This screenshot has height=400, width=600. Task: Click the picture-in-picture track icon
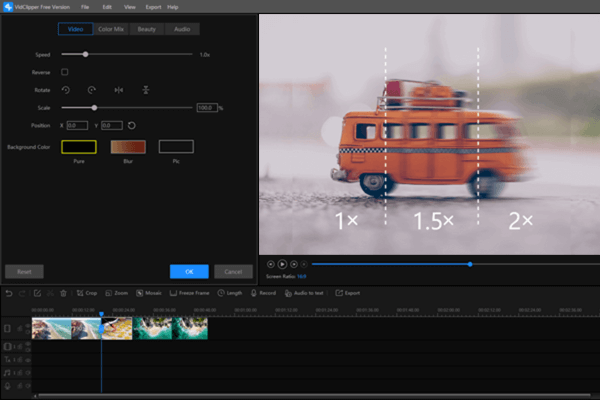coord(7,346)
